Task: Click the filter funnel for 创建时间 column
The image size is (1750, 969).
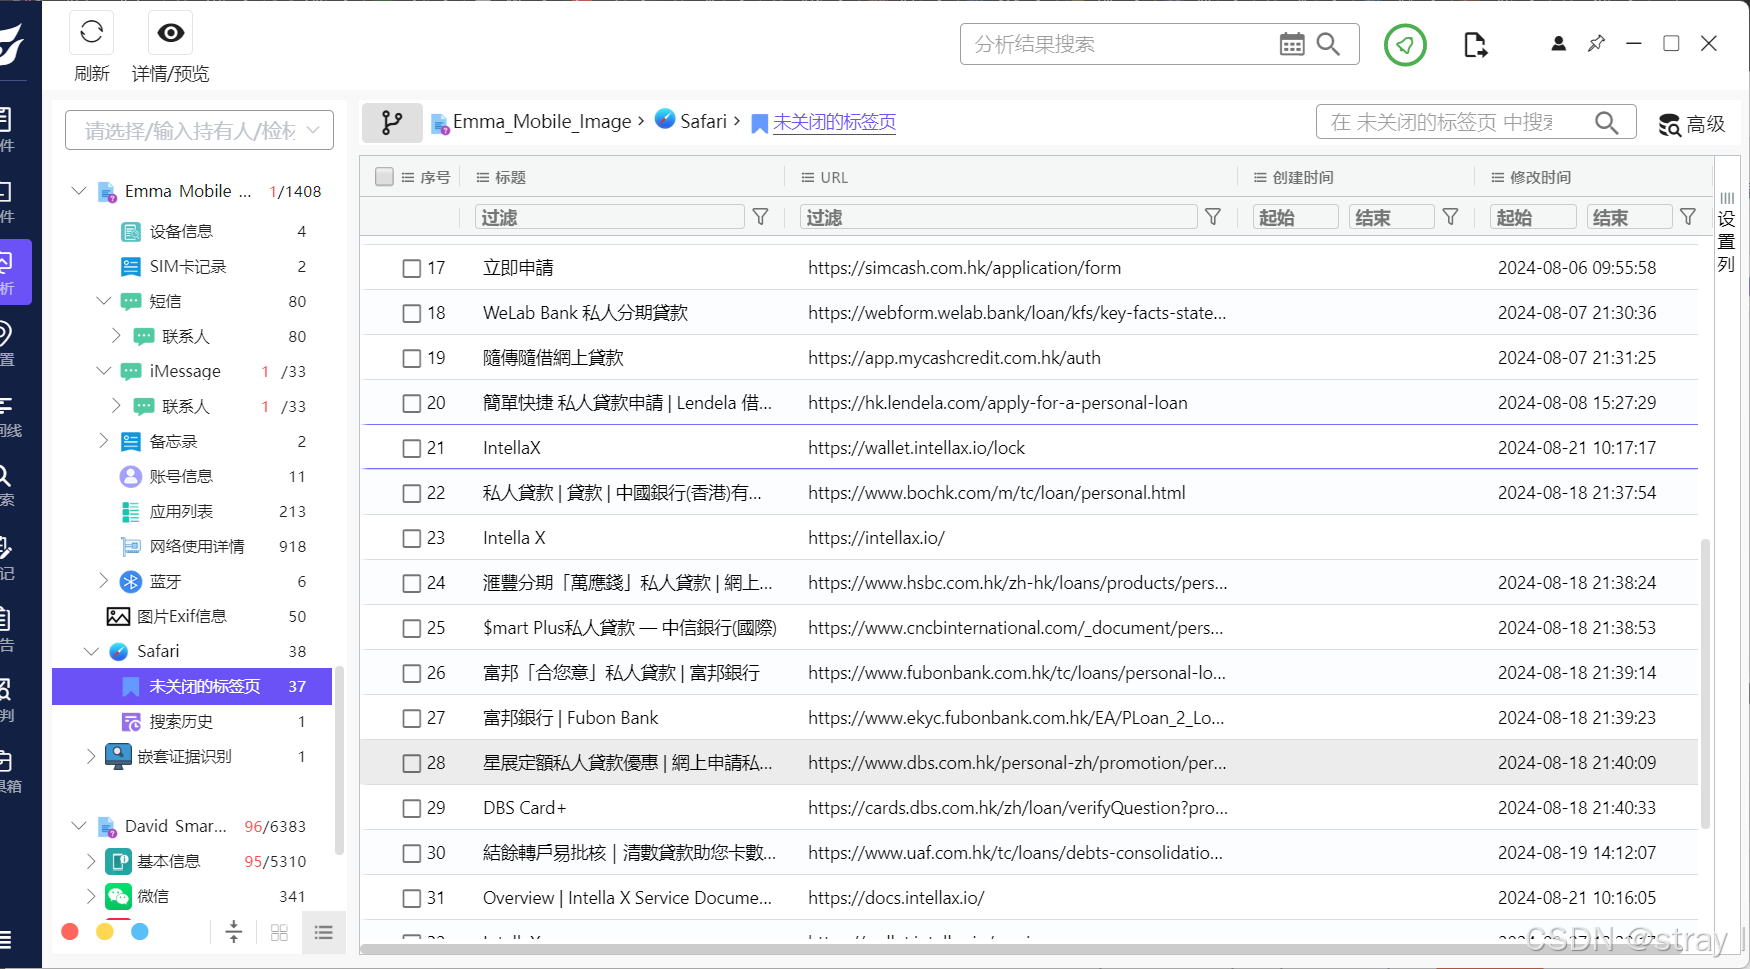Action: (1451, 217)
